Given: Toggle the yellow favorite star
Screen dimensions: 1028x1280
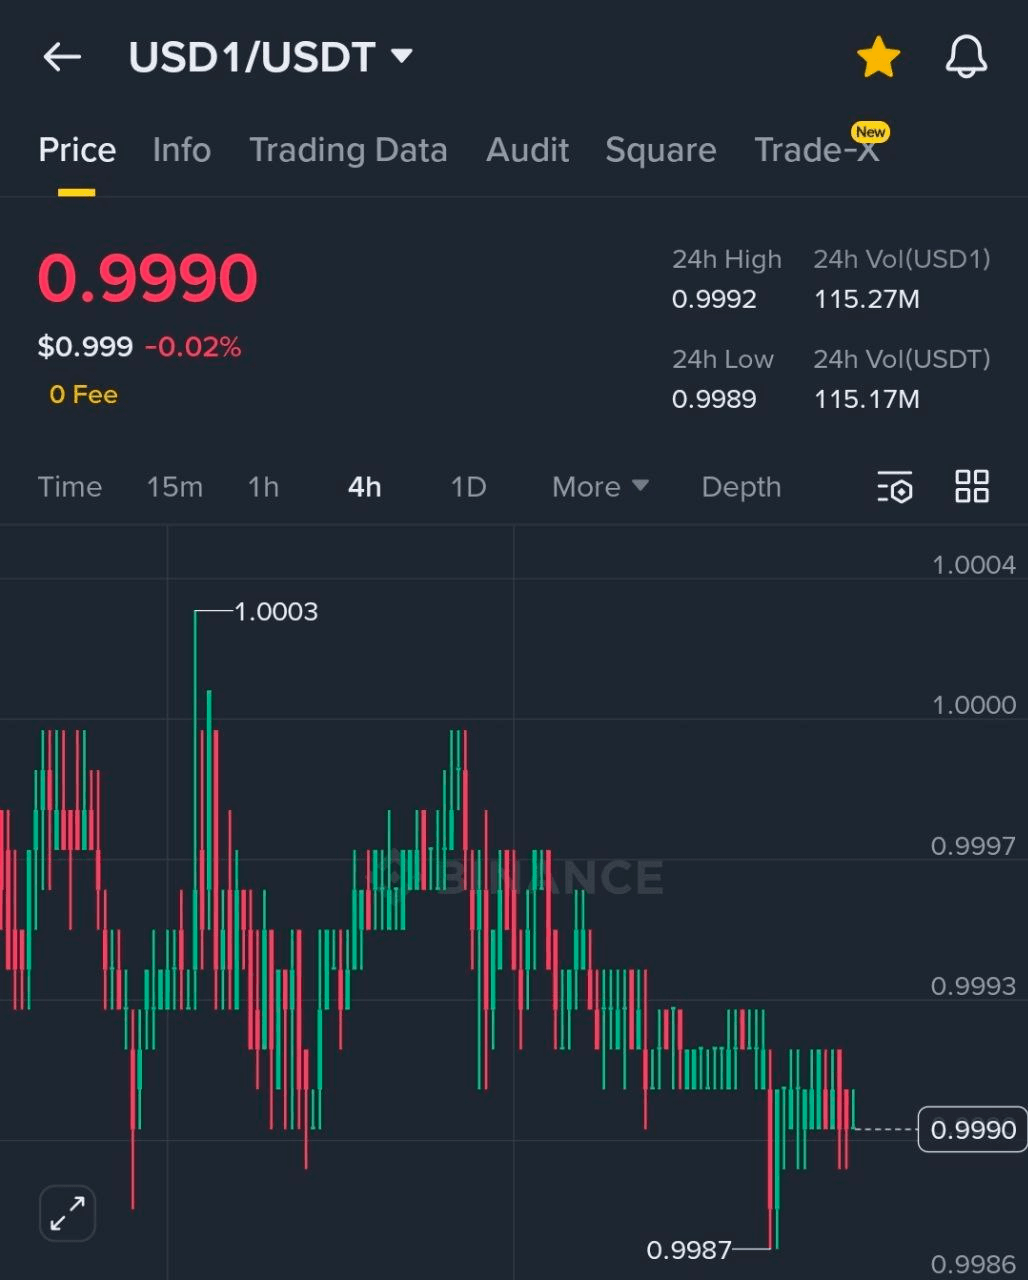Looking at the screenshot, I should click(878, 58).
